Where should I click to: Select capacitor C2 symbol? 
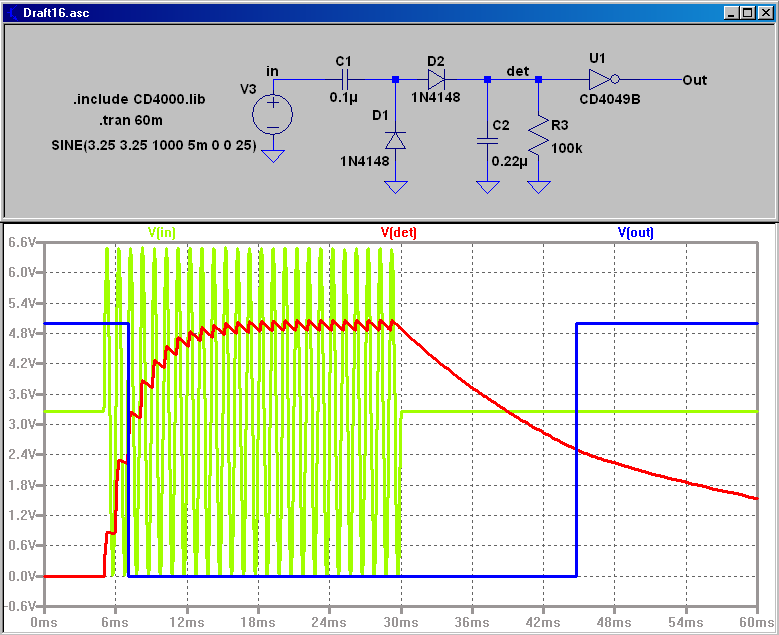tap(487, 141)
